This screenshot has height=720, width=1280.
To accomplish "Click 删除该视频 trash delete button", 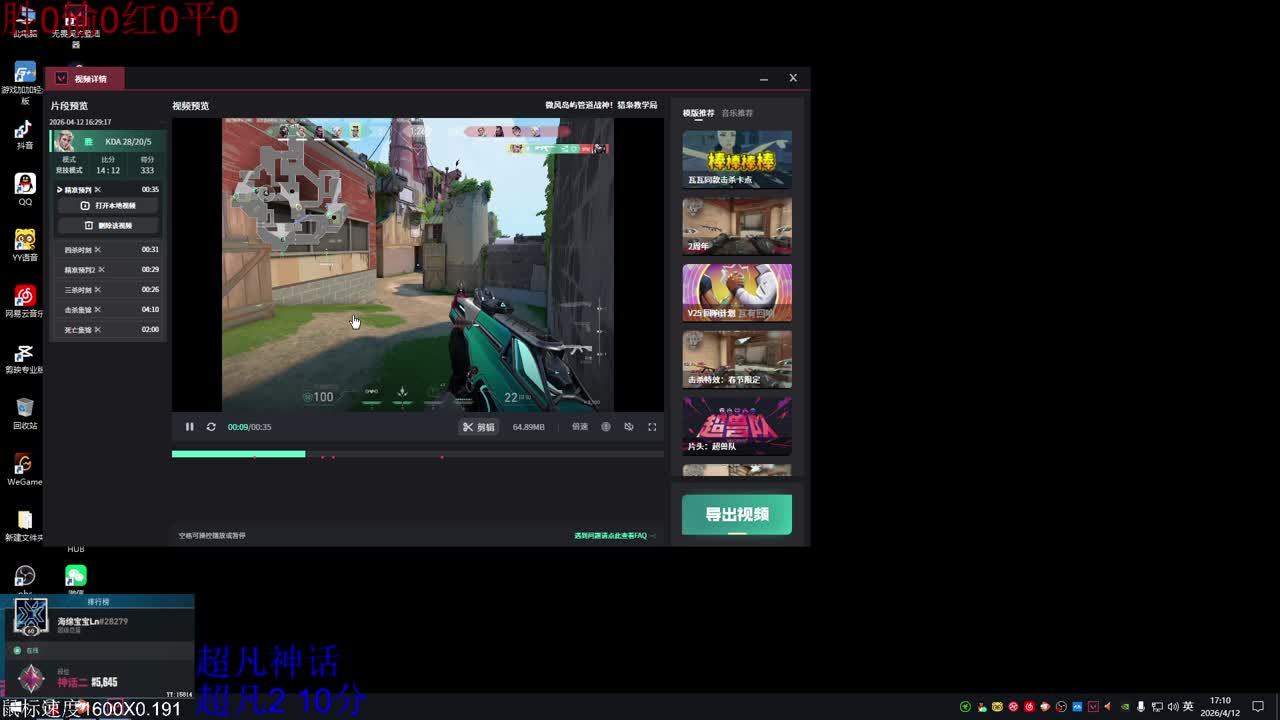I will click(x=108, y=226).
